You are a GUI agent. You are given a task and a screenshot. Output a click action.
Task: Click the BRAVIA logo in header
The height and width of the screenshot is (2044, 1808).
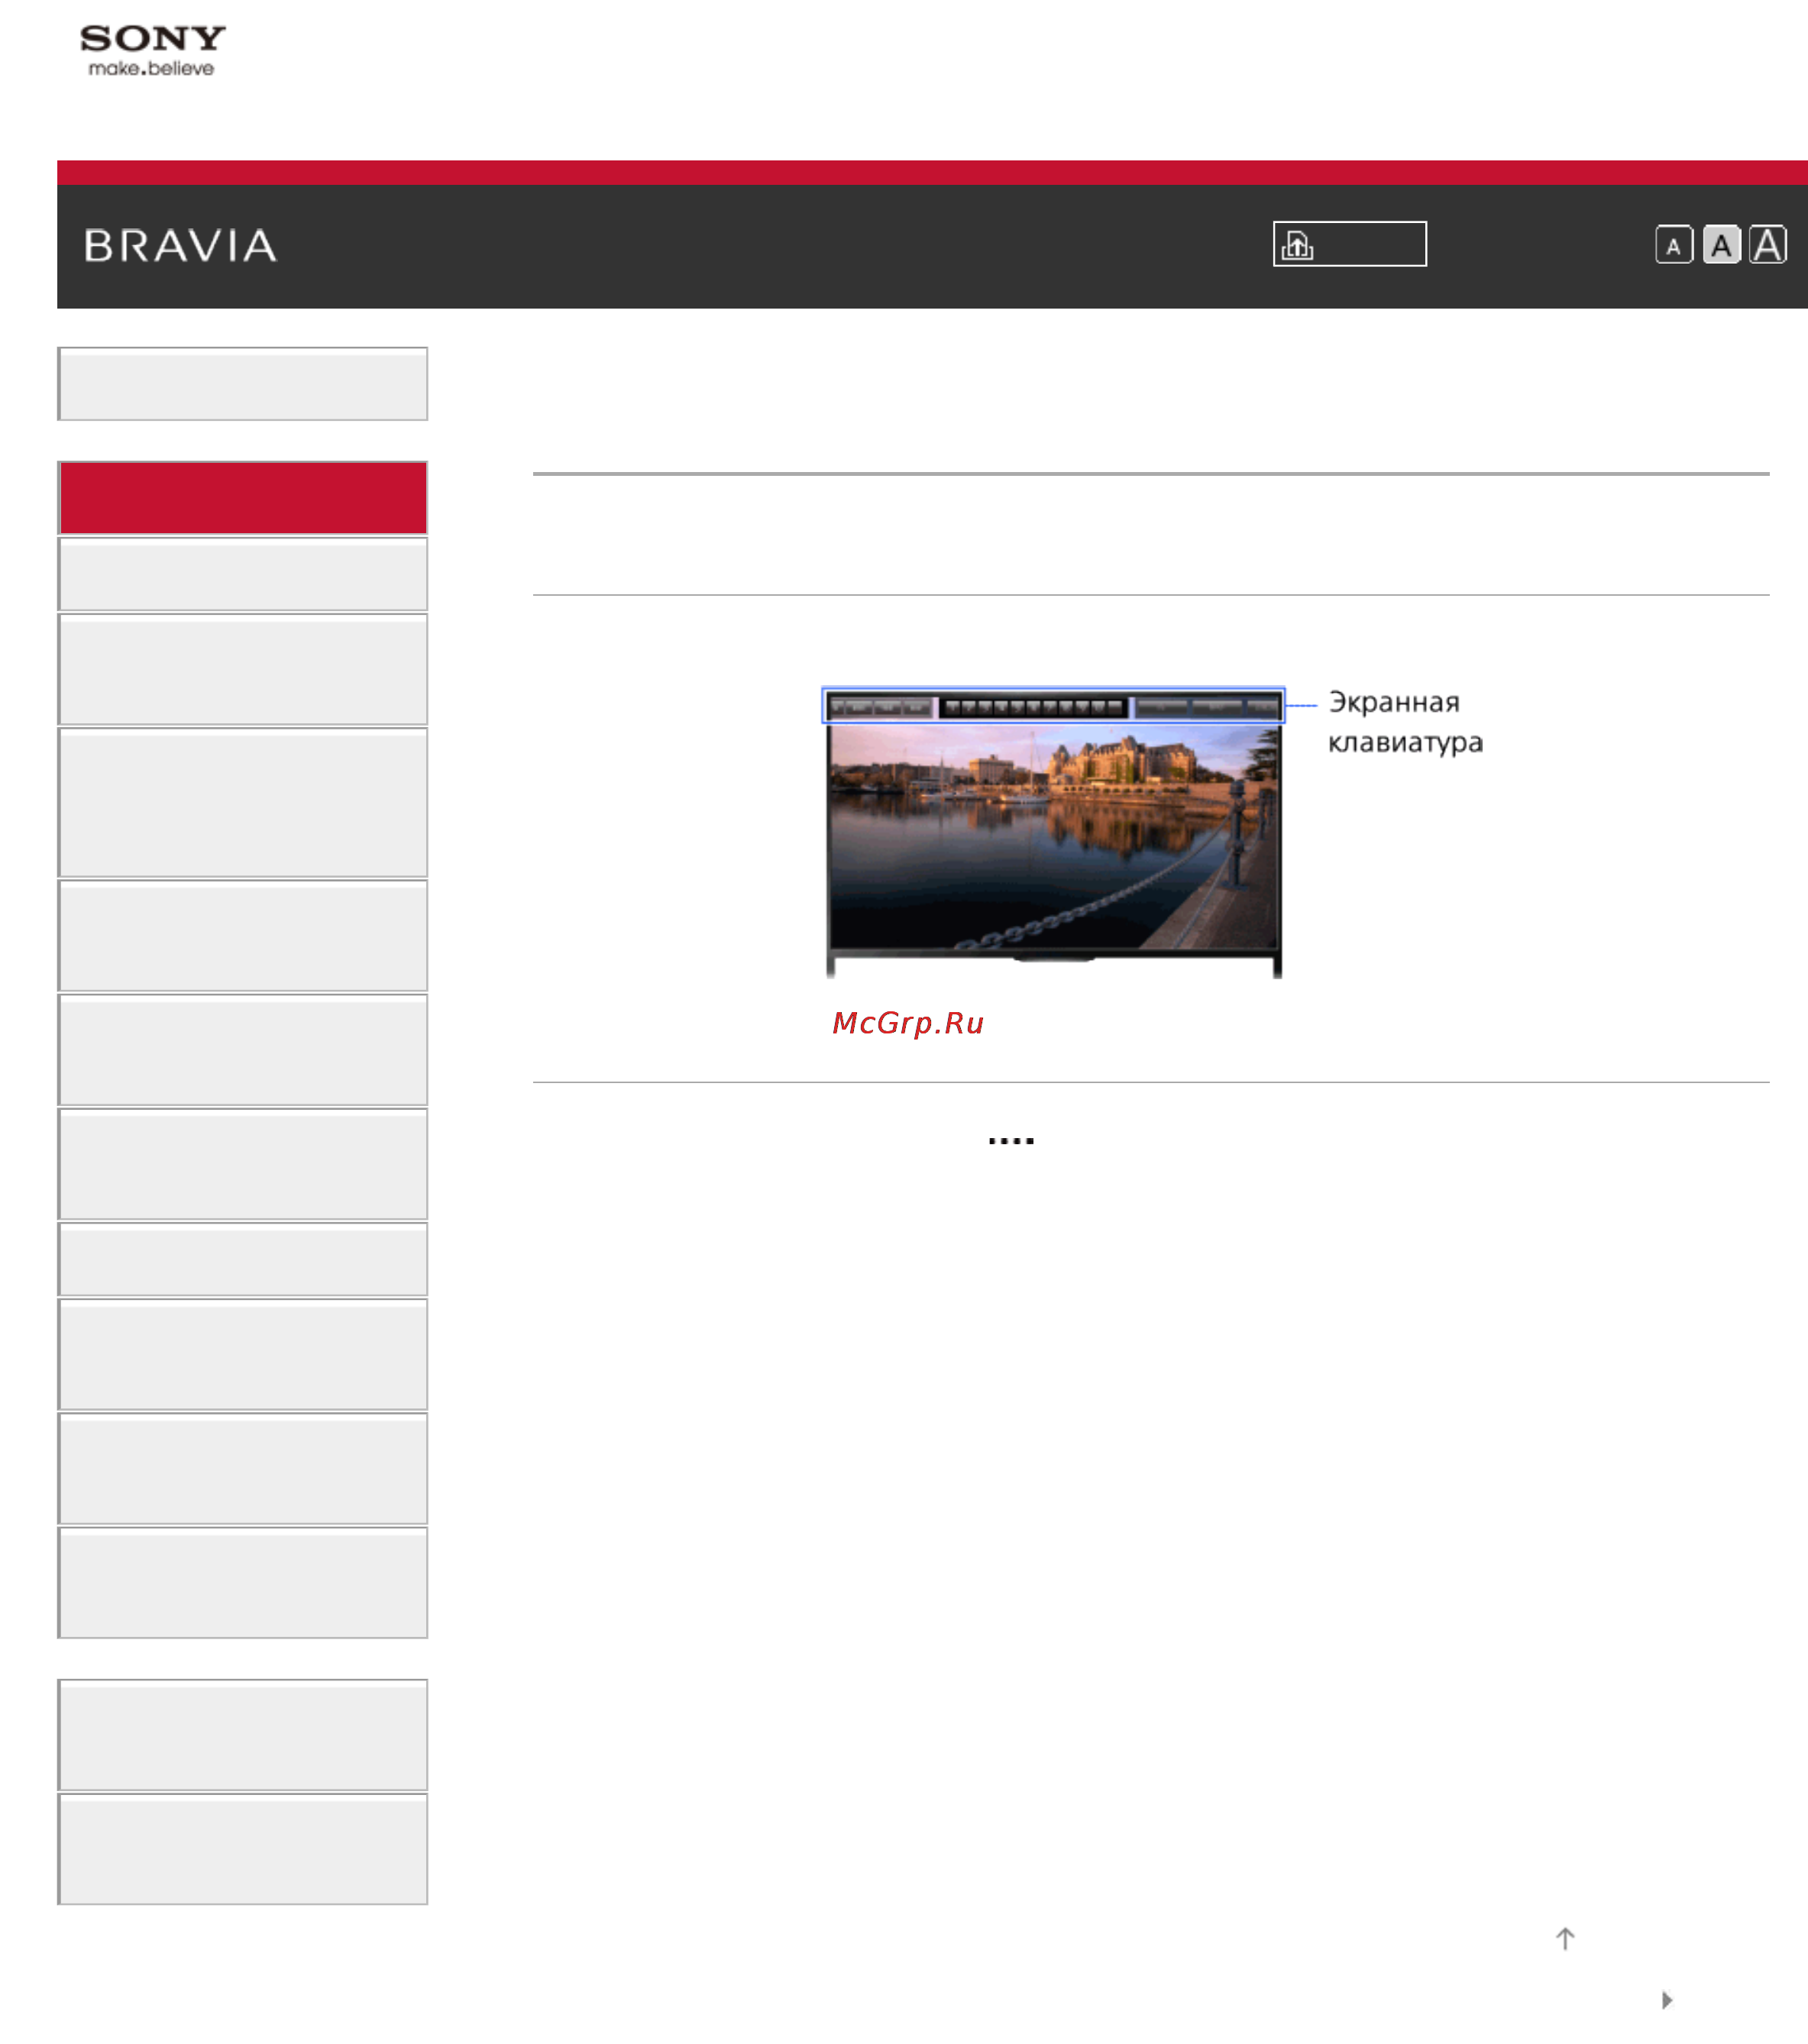coord(181,246)
